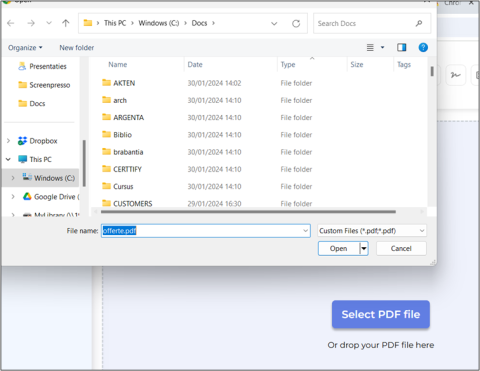Click the file list vertical scrollbar
This screenshot has height=371, width=480.
point(432,71)
